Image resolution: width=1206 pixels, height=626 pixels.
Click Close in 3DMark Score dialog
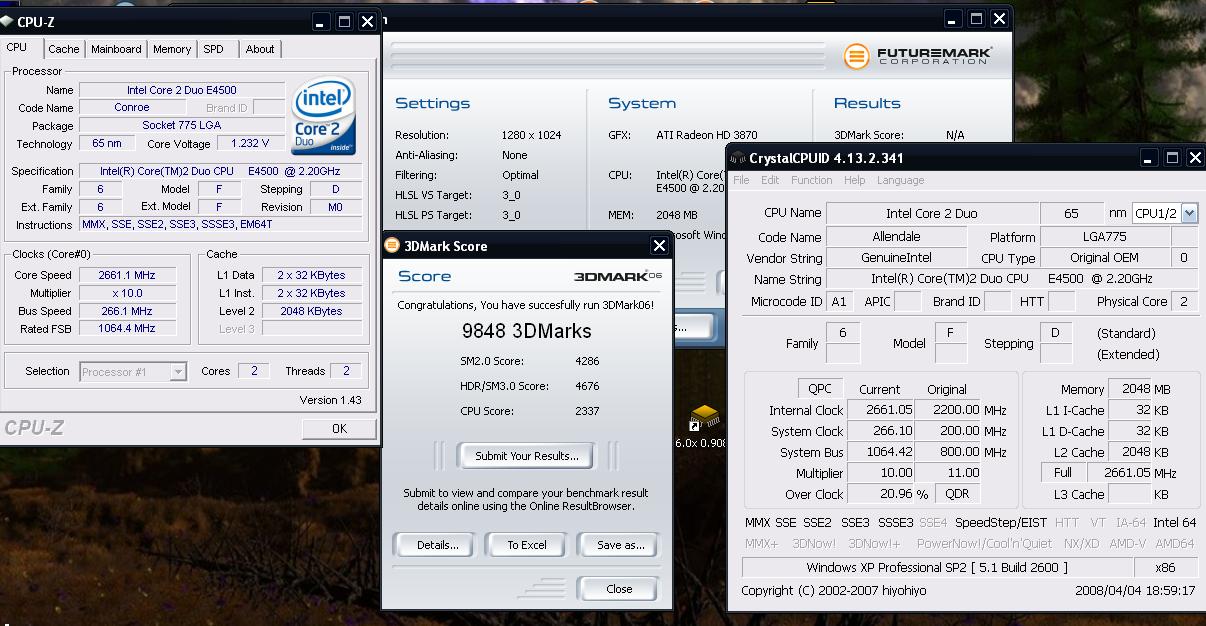tap(619, 589)
